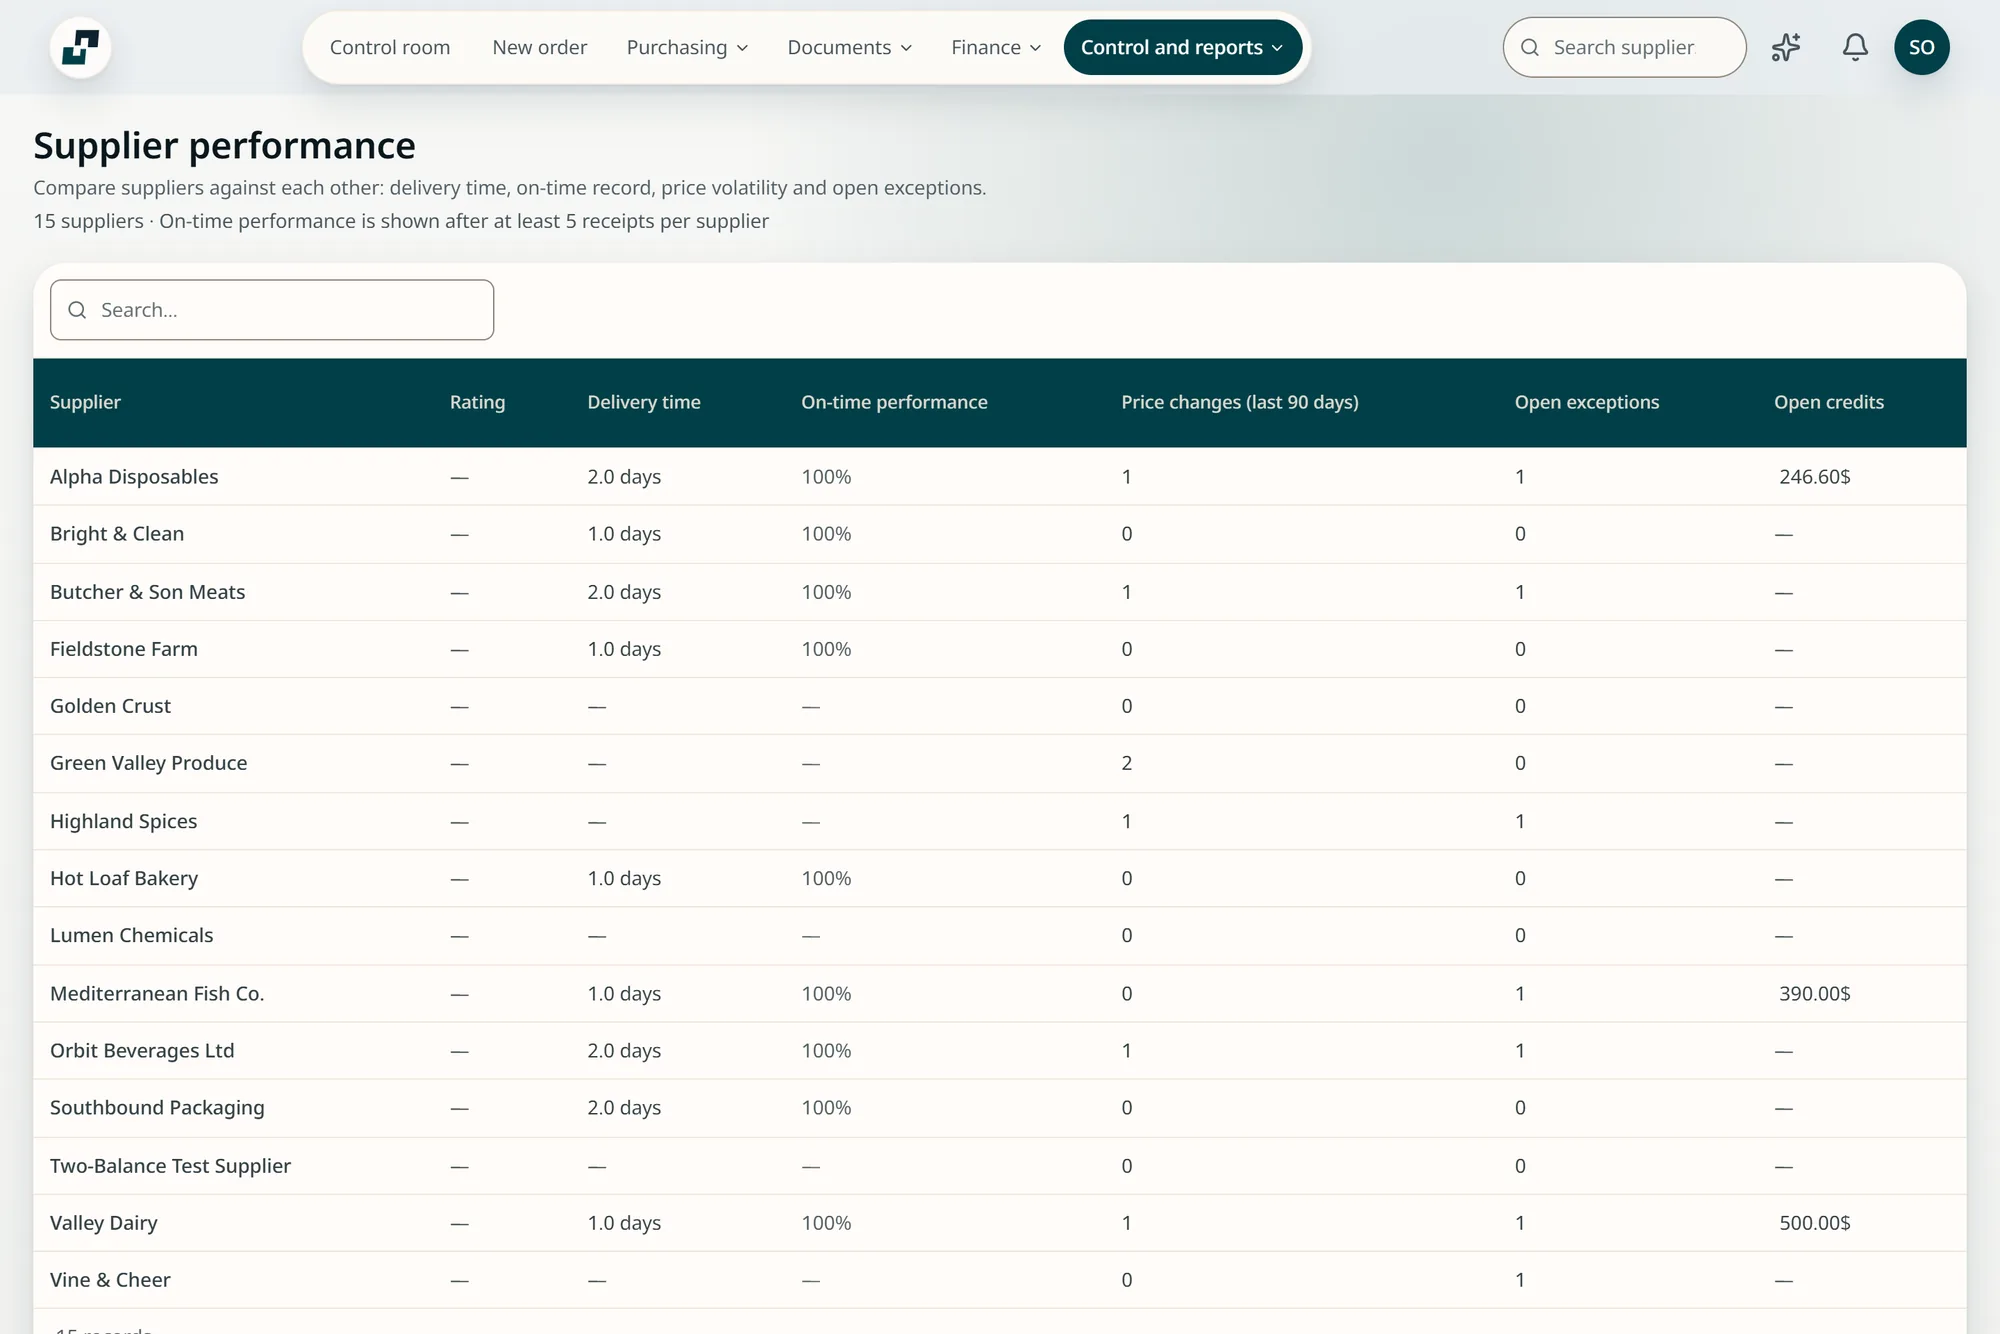This screenshot has height=1334, width=2000.
Task: Click Alpha Disposables 2.0 days delivery time
Action: (624, 477)
